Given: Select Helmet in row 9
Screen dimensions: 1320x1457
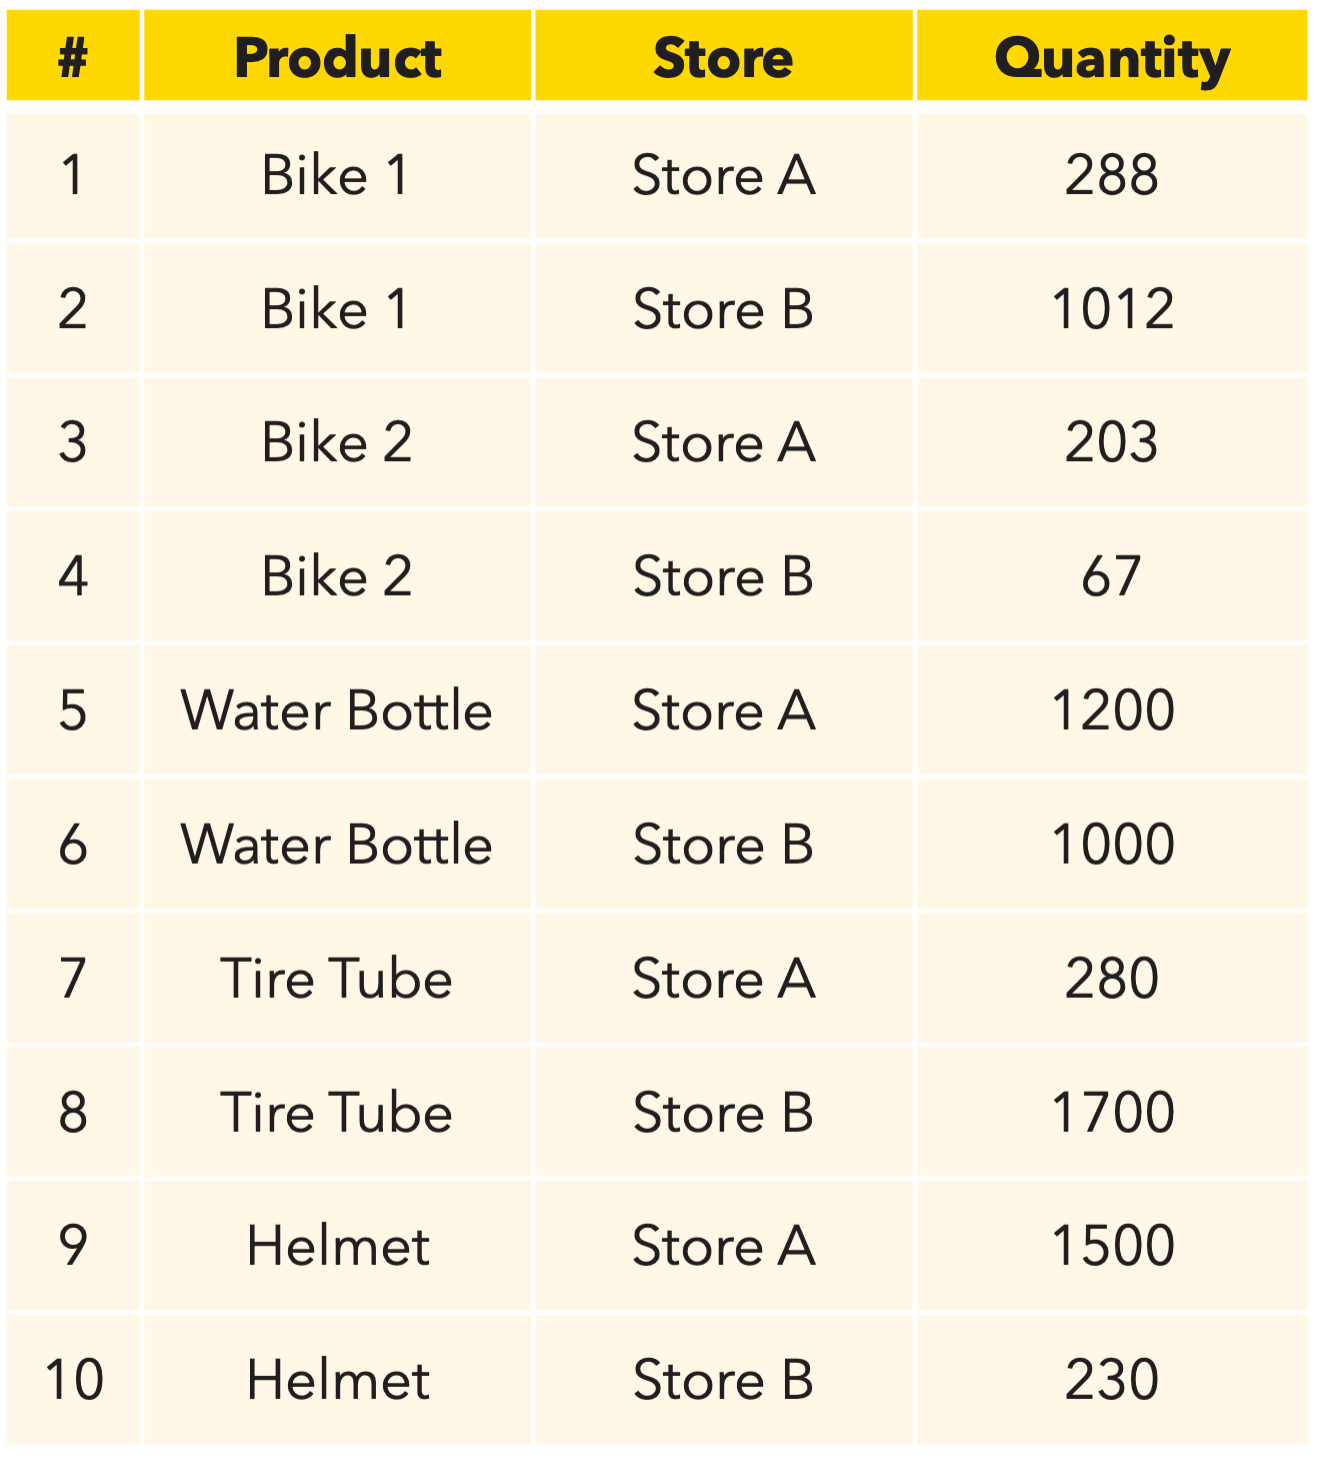Looking at the screenshot, I should coord(337,1247).
